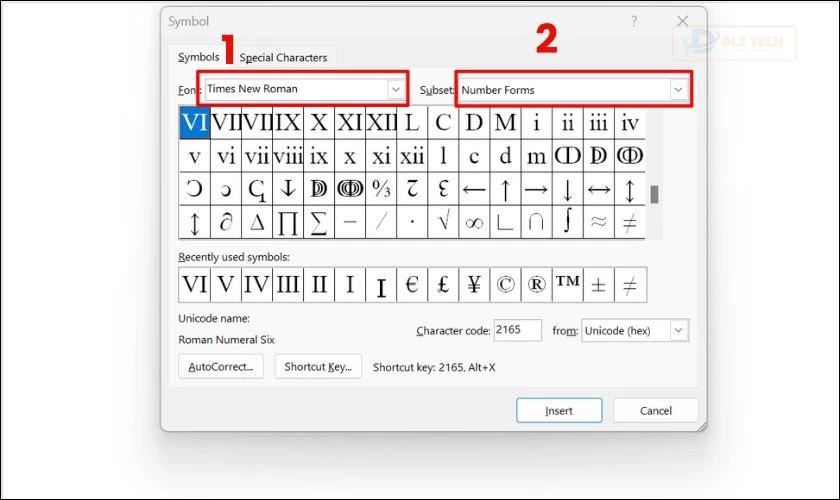Select the almost equal ≈ symbol

click(x=598, y=222)
